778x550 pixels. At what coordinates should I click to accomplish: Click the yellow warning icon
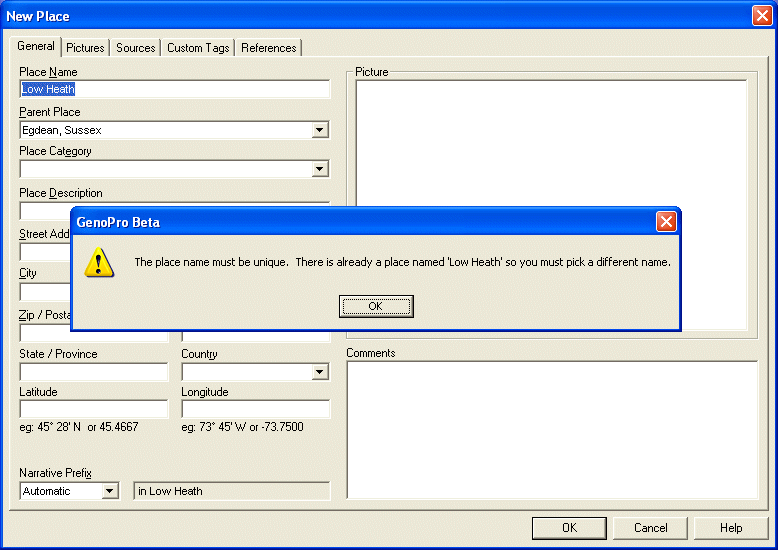[98, 263]
